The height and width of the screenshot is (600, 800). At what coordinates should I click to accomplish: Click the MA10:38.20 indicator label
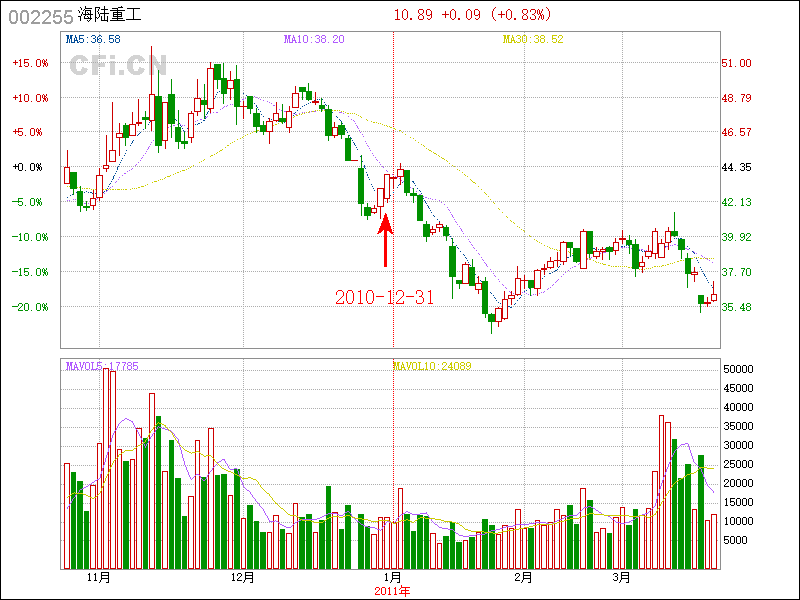tap(314, 39)
